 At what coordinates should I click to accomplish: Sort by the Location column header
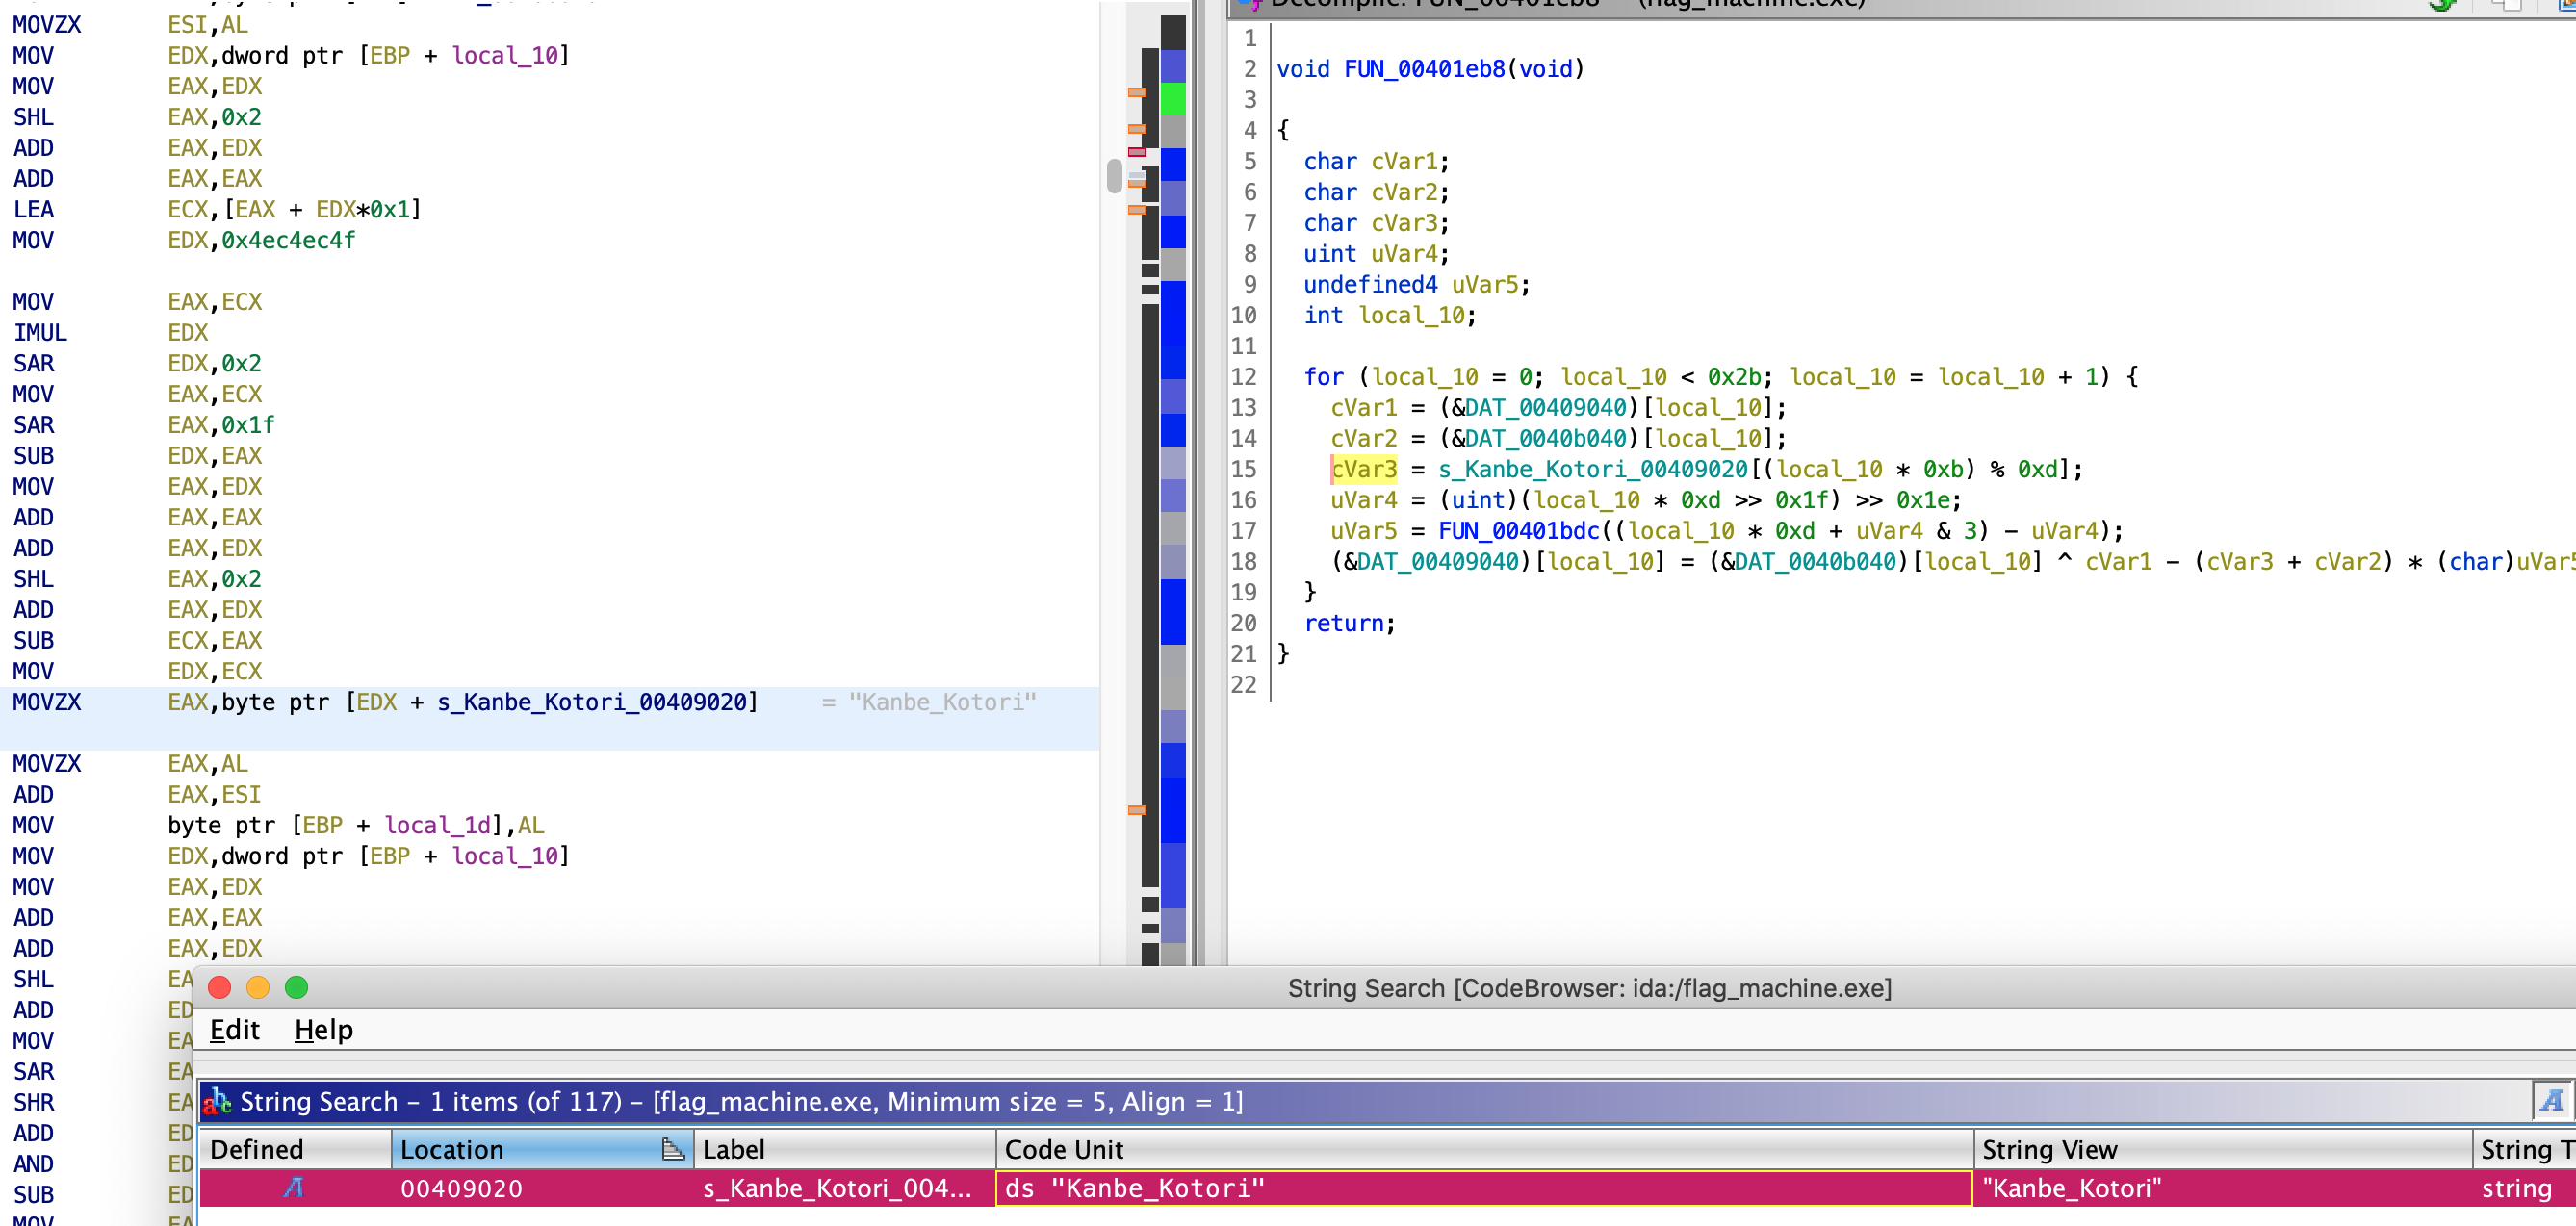point(542,1150)
